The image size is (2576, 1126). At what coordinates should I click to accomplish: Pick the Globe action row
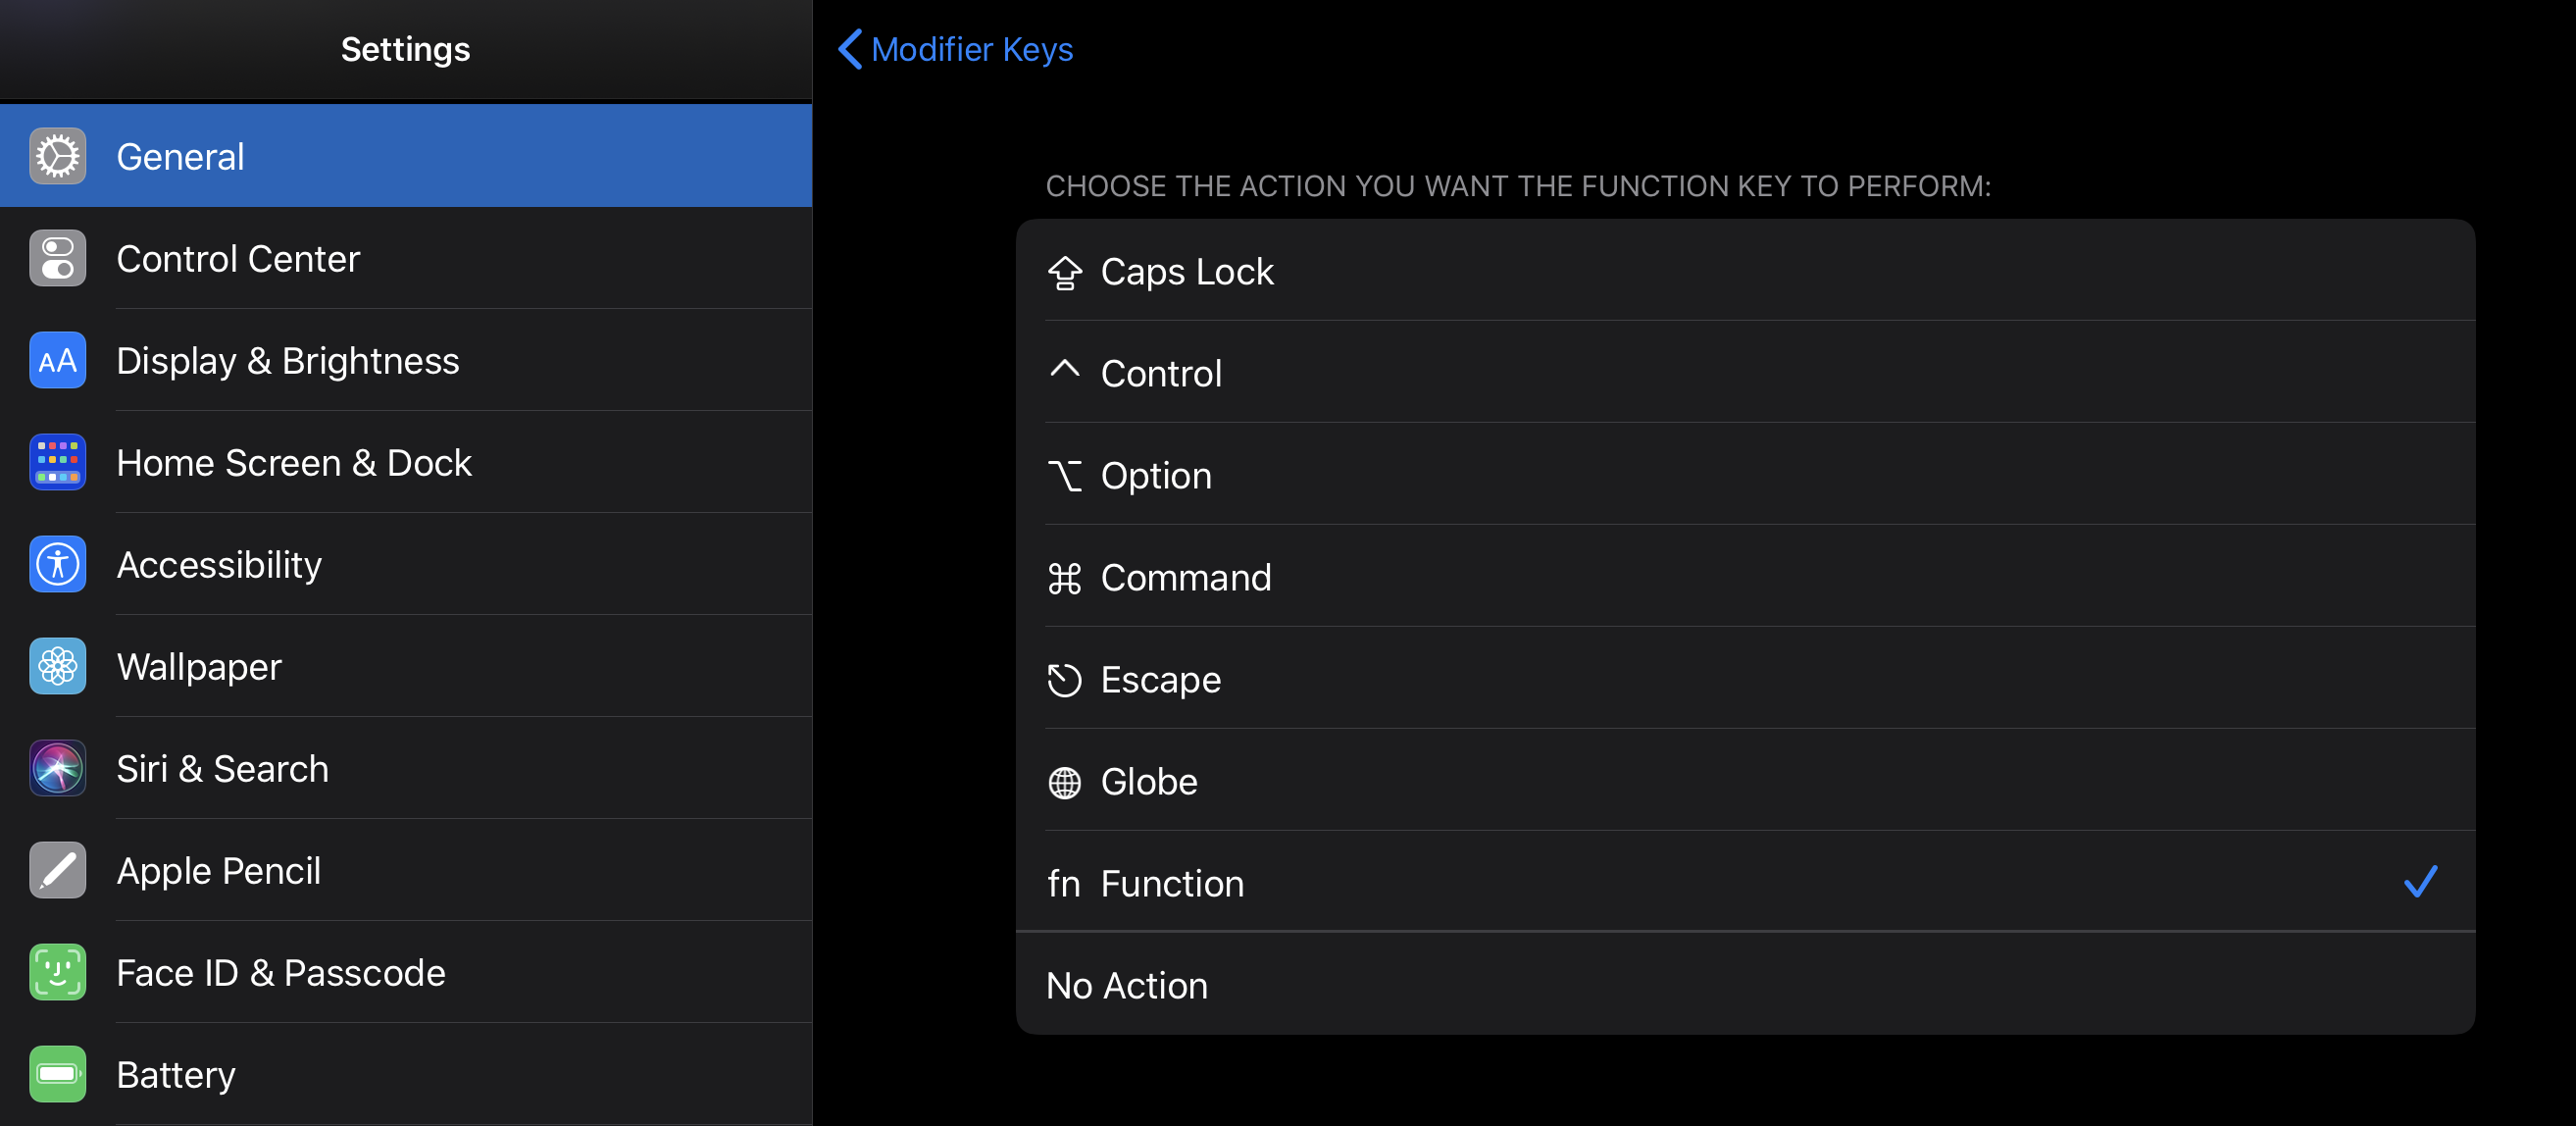pos(1148,782)
